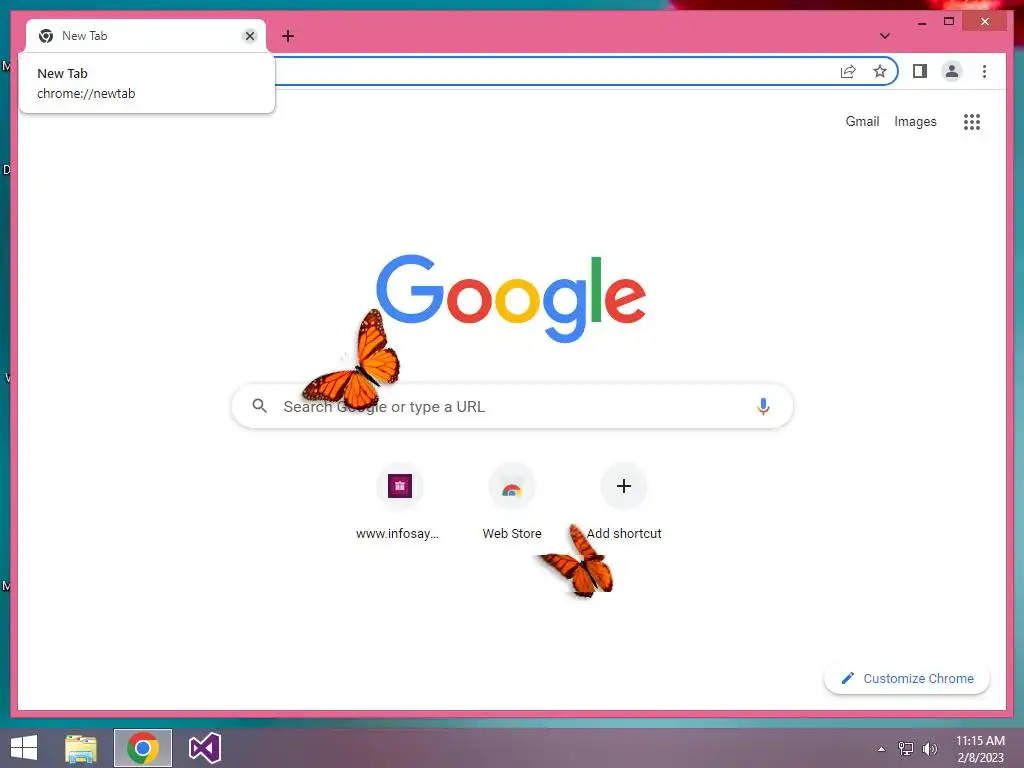Open File Explorer from the taskbar

click(81, 748)
